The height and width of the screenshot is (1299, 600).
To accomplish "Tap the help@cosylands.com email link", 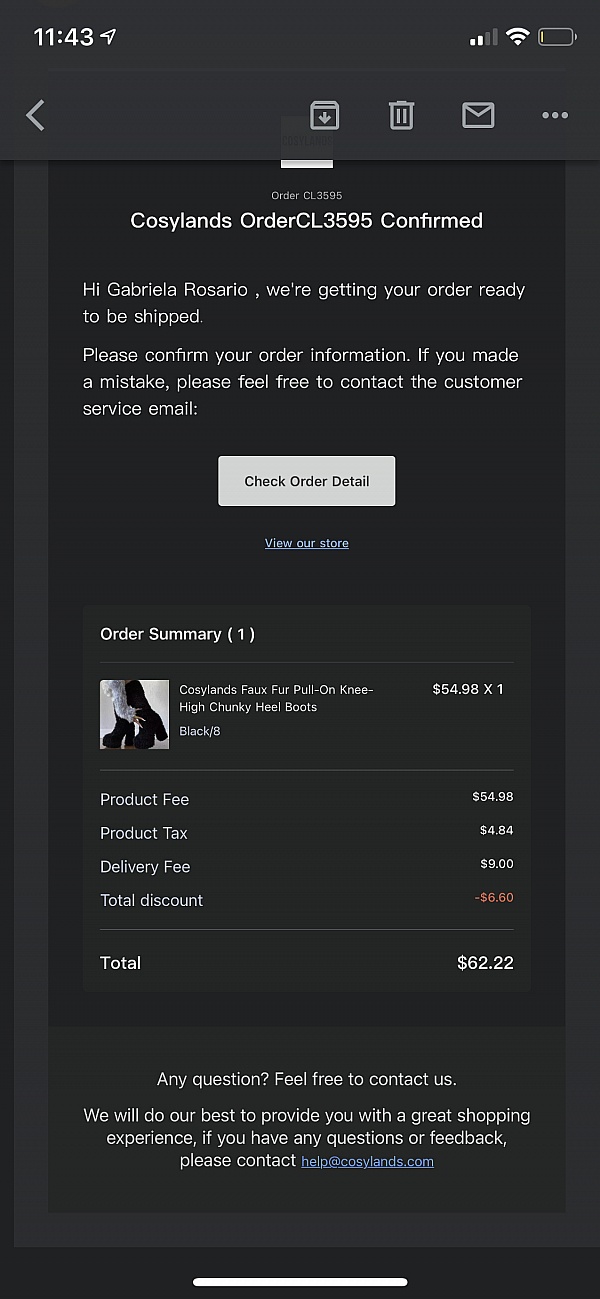I will tap(367, 1161).
